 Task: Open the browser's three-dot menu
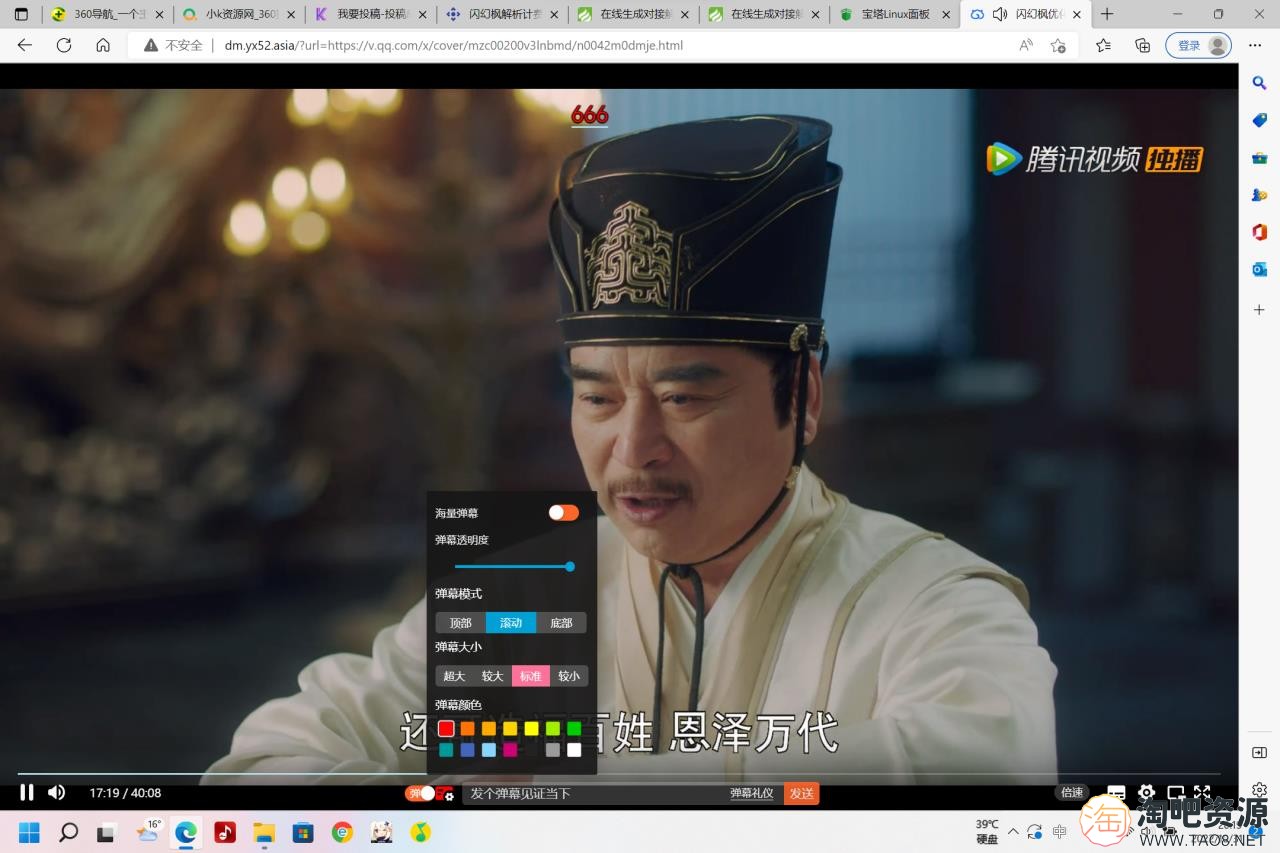[x=1255, y=45]
